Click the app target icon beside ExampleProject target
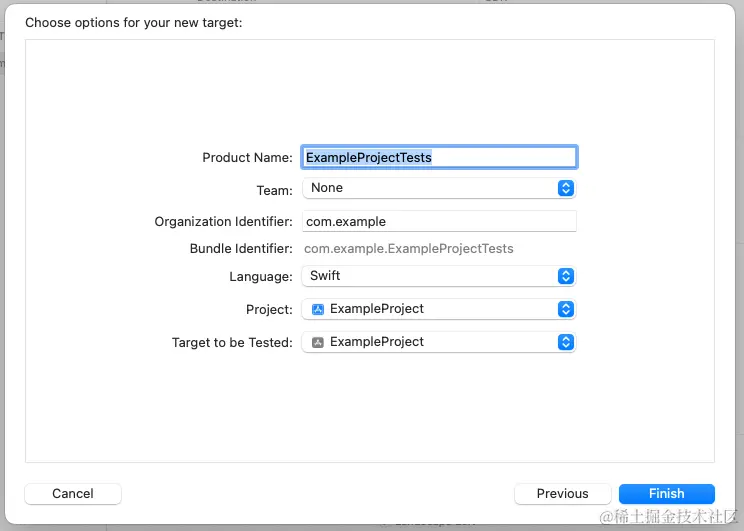Viewport: 744px width, 531px height. point(317,342)
